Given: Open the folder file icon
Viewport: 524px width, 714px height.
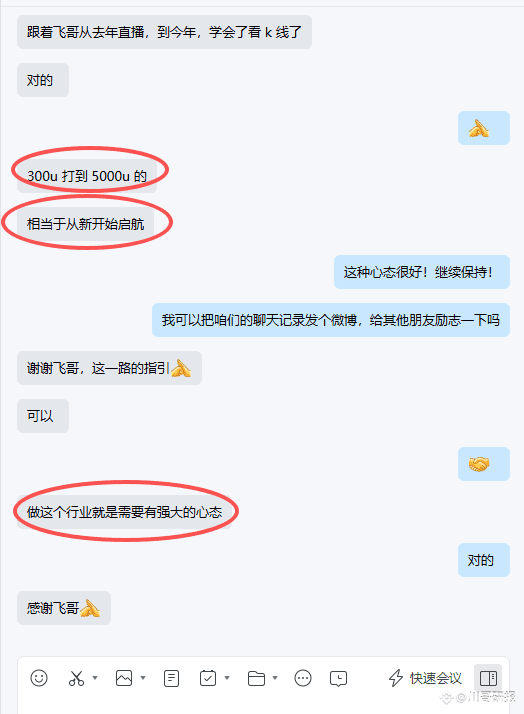Looking at the screenshot, I should 256,678.
